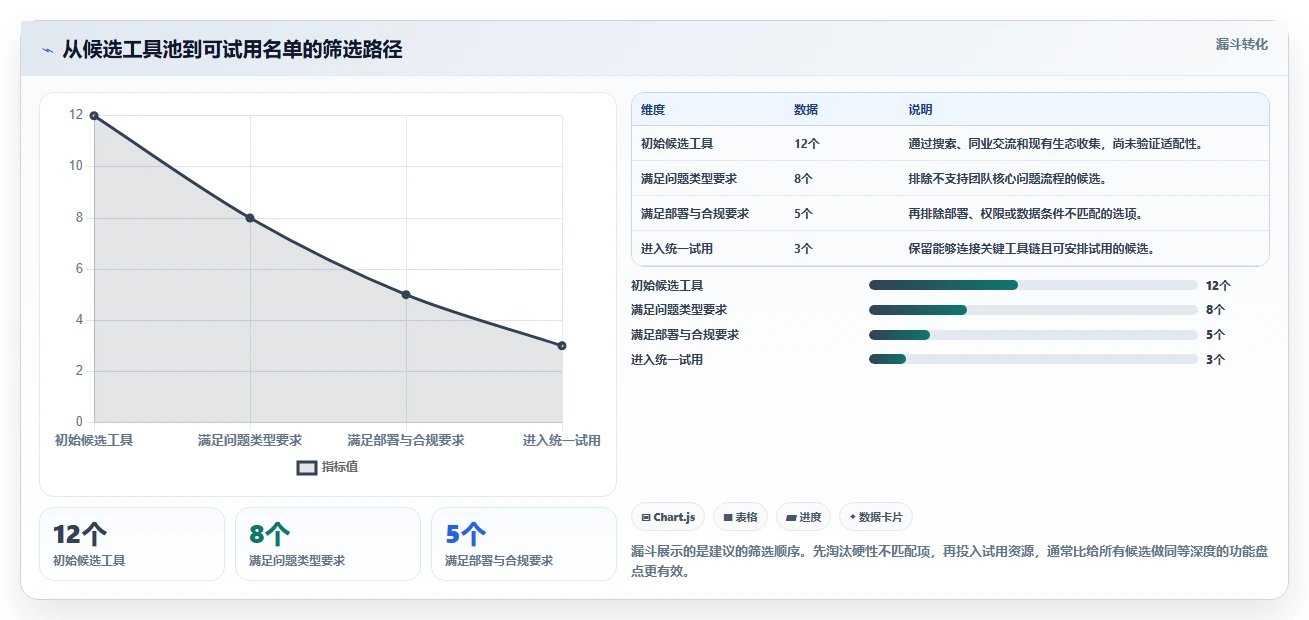Click the 维度 column header
1309x620 pixels.
pyautogui.click(x=653, y=110)
